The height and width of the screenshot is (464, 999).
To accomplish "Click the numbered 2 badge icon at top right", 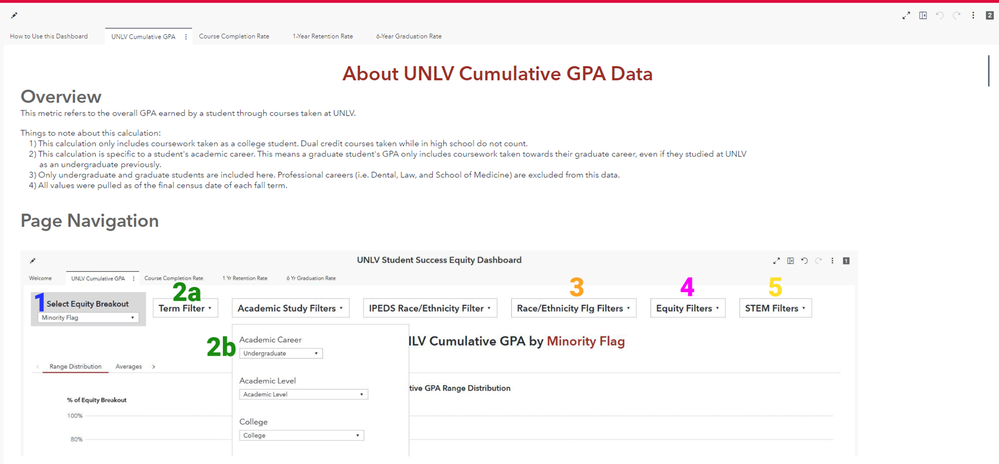I will click(989, 15).
